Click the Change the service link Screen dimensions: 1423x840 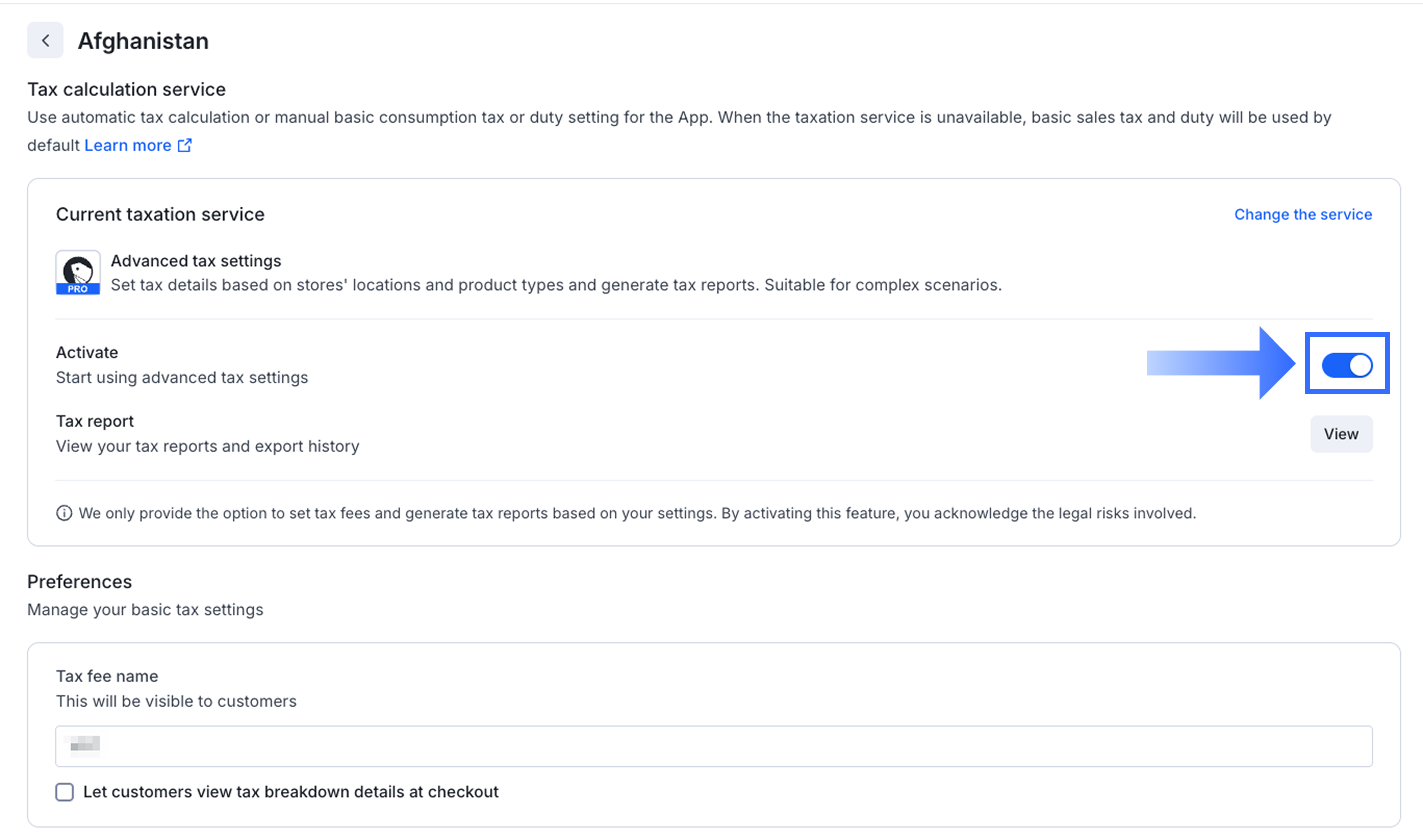click(1303, 215)
